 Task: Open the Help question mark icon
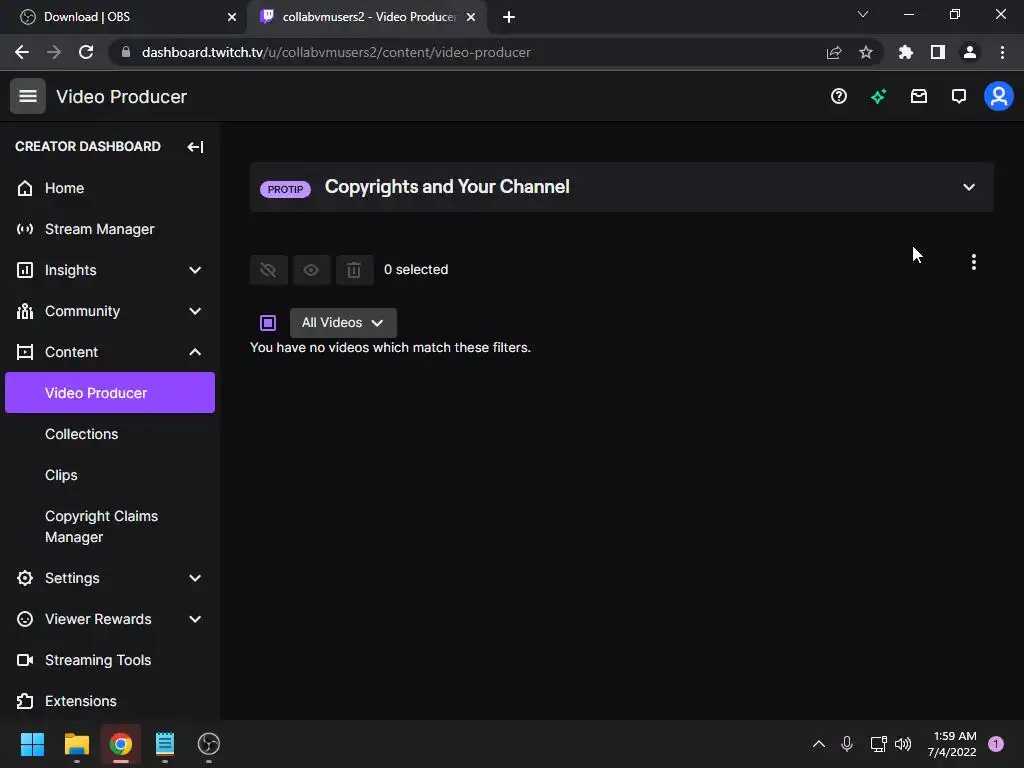839,97
